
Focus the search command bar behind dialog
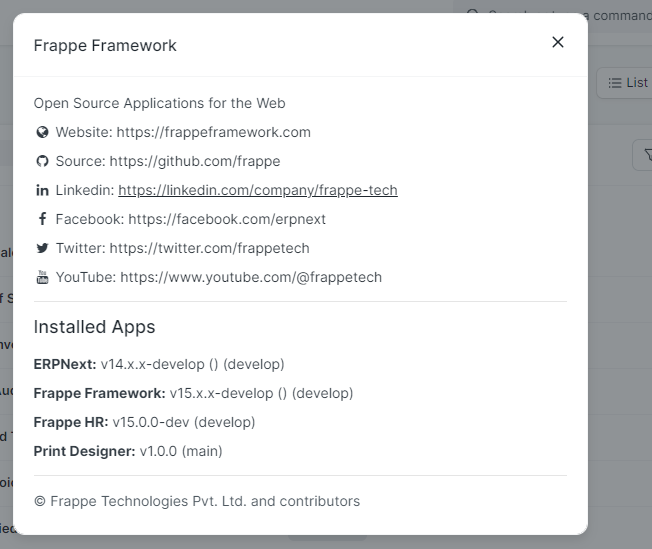coord(553,16)
